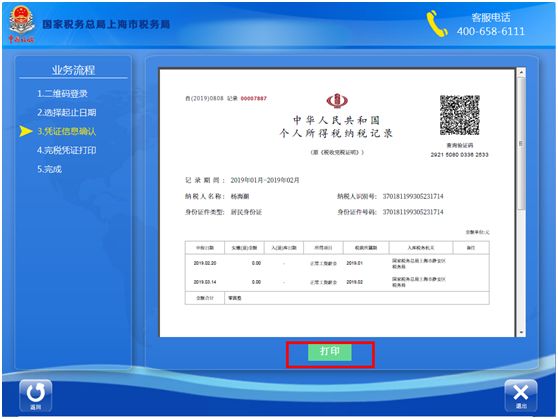This screenshot has width=558, height=419.
Task: Click the 个人所得税纳税记录 document title
Action: click(x=336, y=133)
